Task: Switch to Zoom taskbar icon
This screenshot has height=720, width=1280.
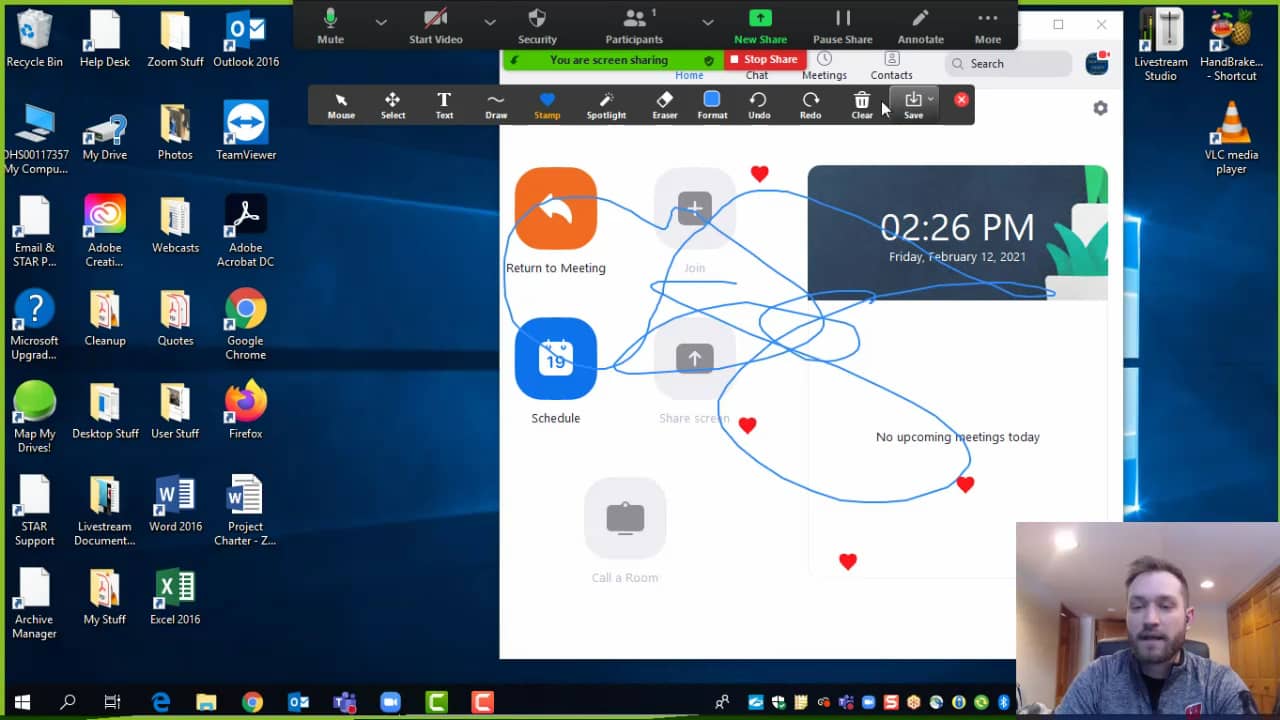Action: (390, 702)
